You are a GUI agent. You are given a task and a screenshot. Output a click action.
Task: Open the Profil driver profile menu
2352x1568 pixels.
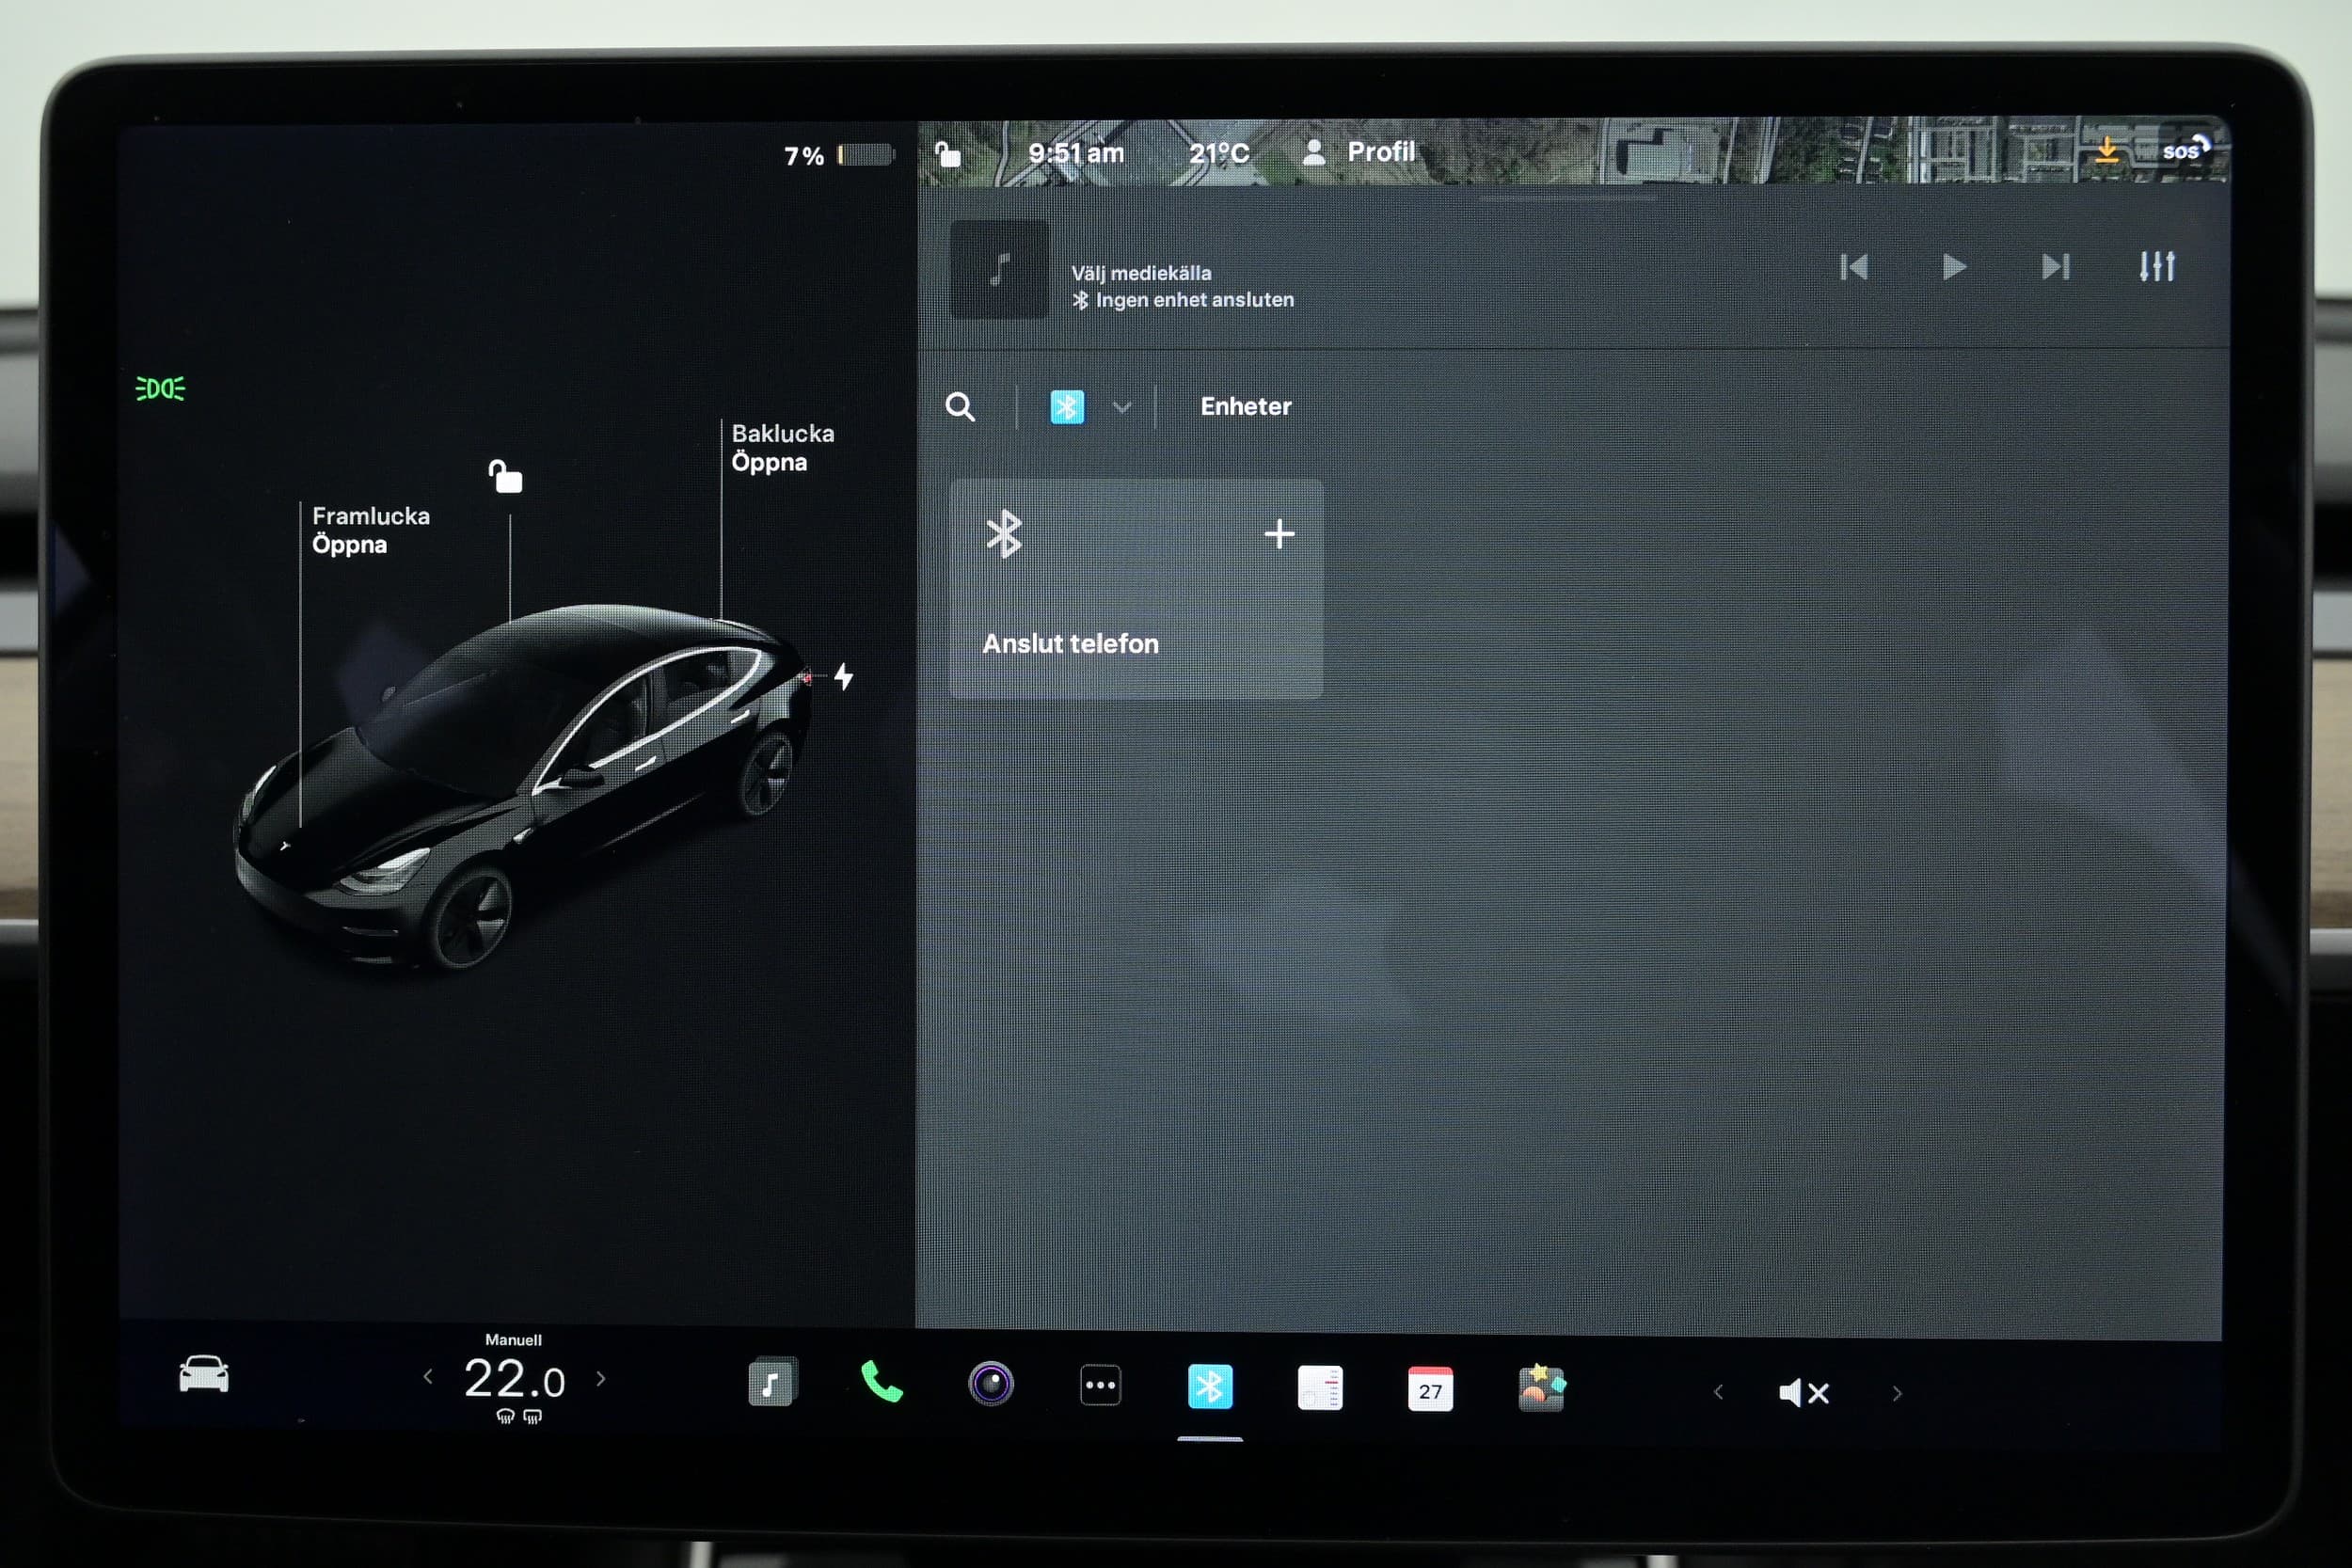pyautogui.click(x=1360, y=152)
